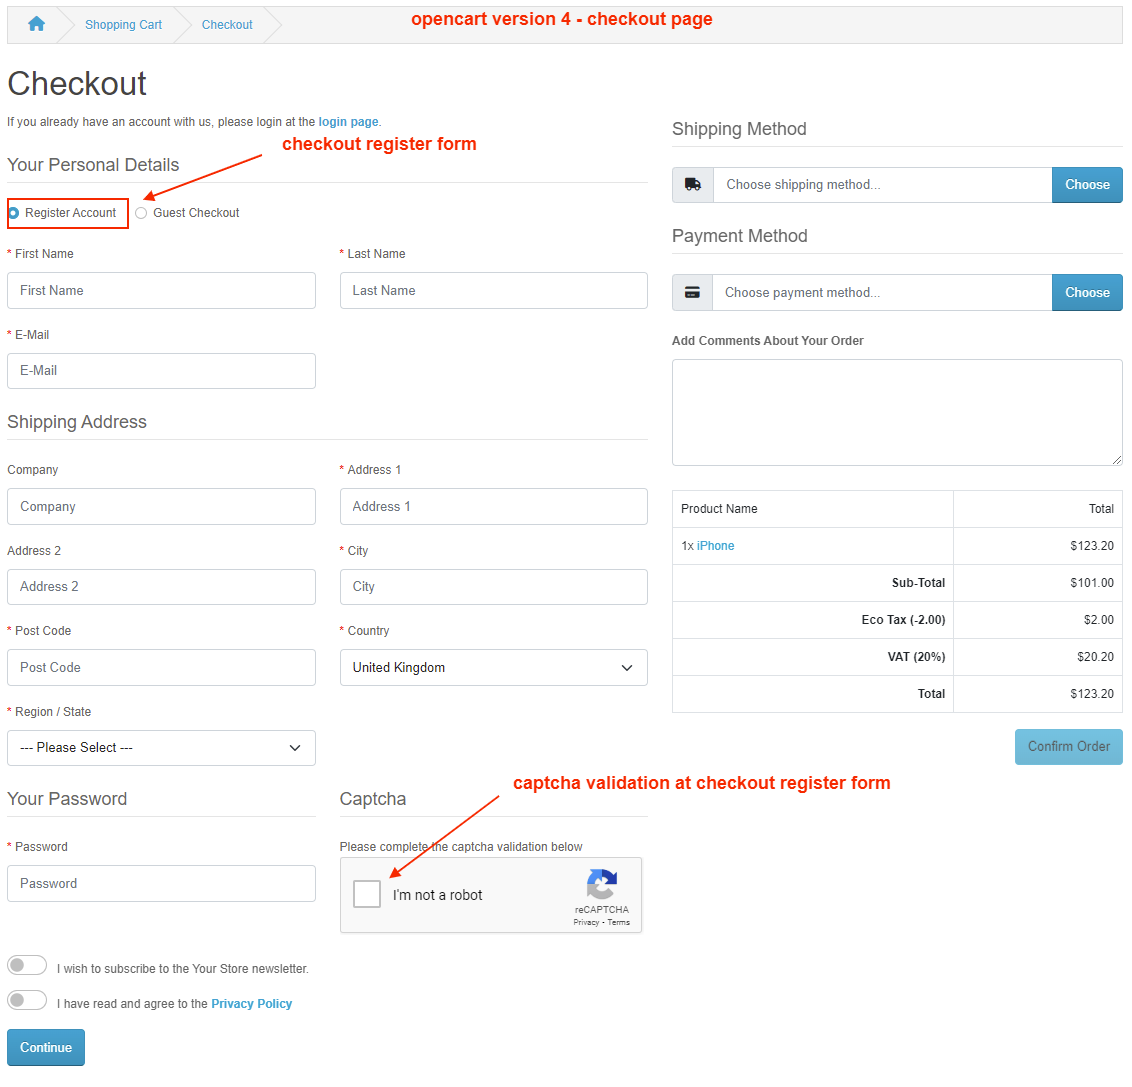
Task: Open the Shopping Cart breadcrumb
Action: [123, 25]
